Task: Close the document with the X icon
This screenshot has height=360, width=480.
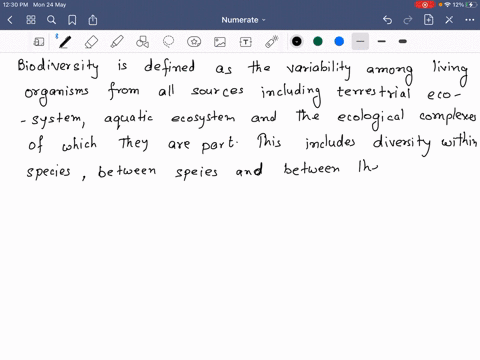Action: (x=449, y=20)
